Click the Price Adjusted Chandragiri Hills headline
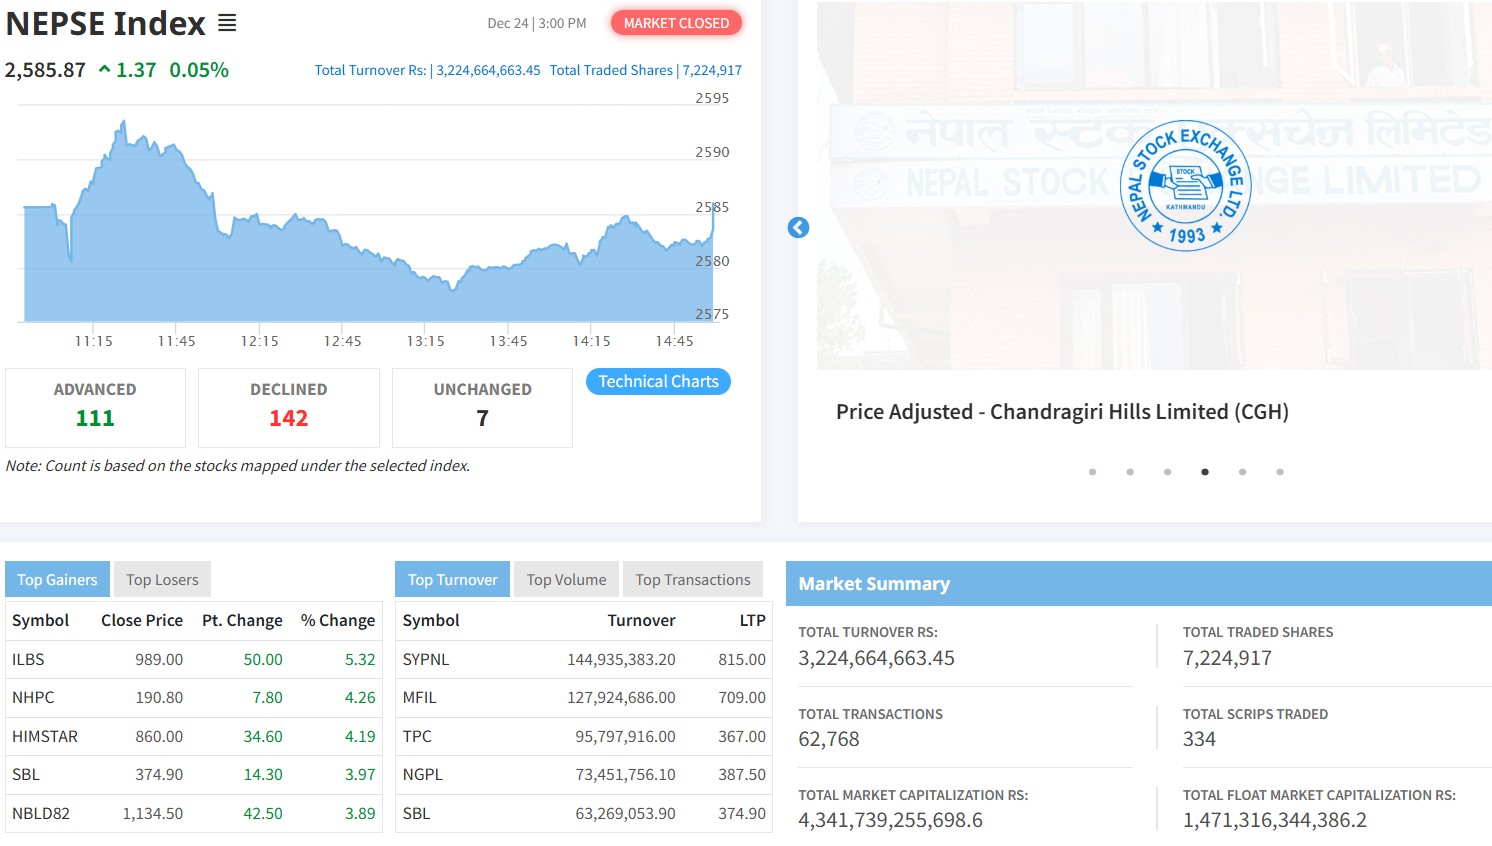Image resolution: width=1492 pixels, height=846 pixels. tap(1062, 412)
